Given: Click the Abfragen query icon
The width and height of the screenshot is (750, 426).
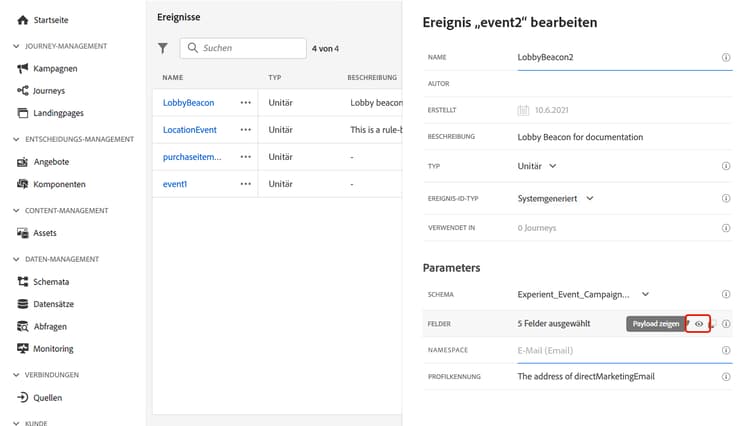Looking at the screenshot, I should (x=22, y=326).
